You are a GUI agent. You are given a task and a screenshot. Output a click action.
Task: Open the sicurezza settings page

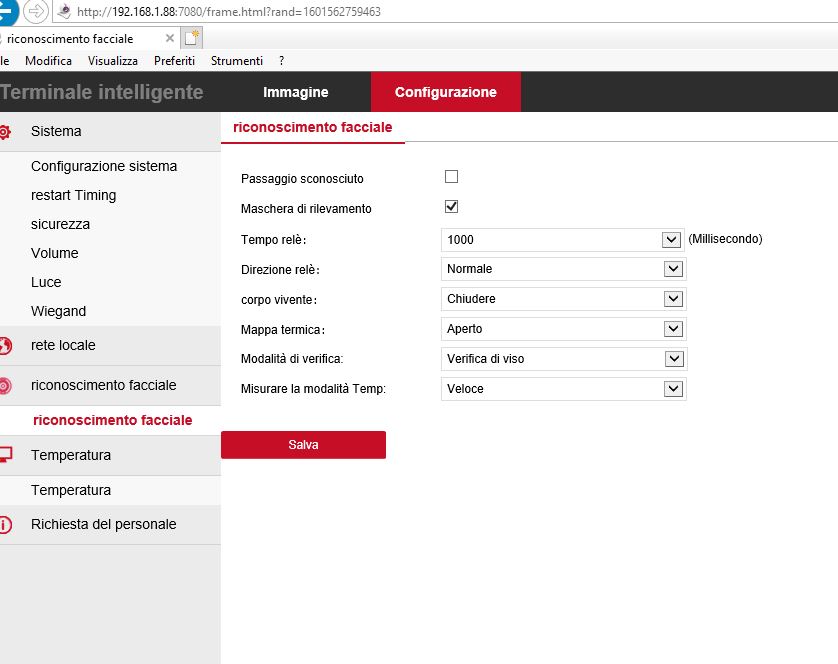point(60,224)
